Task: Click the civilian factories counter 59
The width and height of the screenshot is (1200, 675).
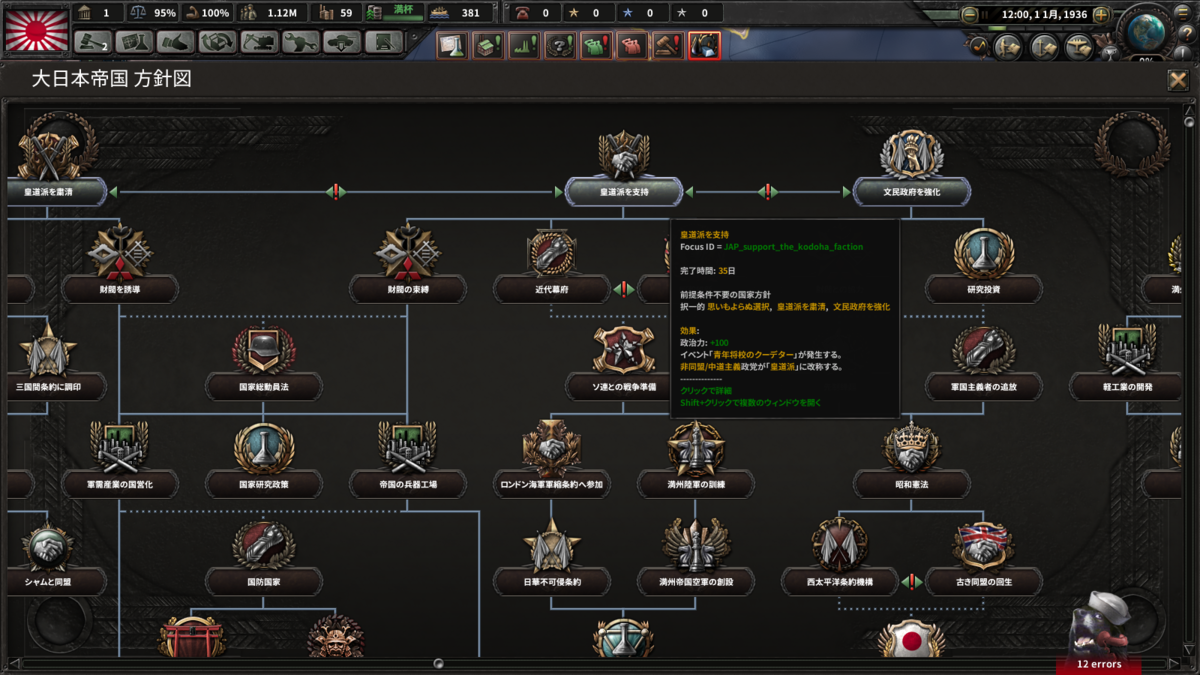Action: pyautogui.click(x=335, y=13)
